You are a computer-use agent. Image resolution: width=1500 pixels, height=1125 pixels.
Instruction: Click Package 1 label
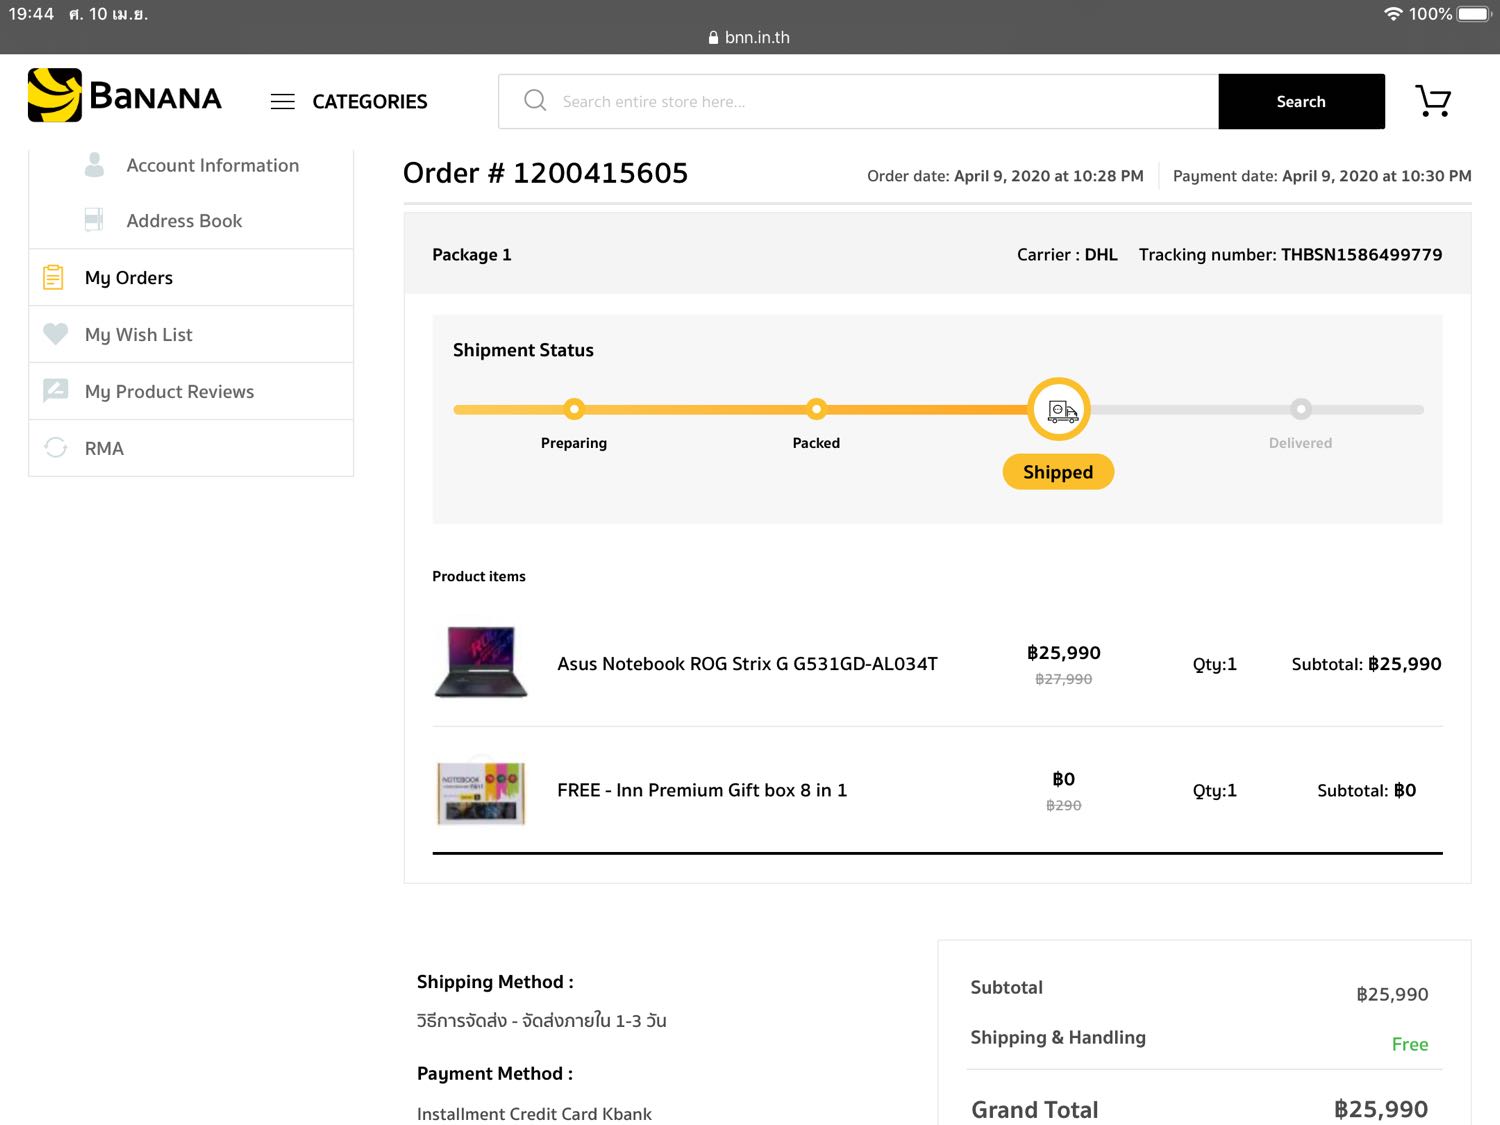click(x=471, y=255)
